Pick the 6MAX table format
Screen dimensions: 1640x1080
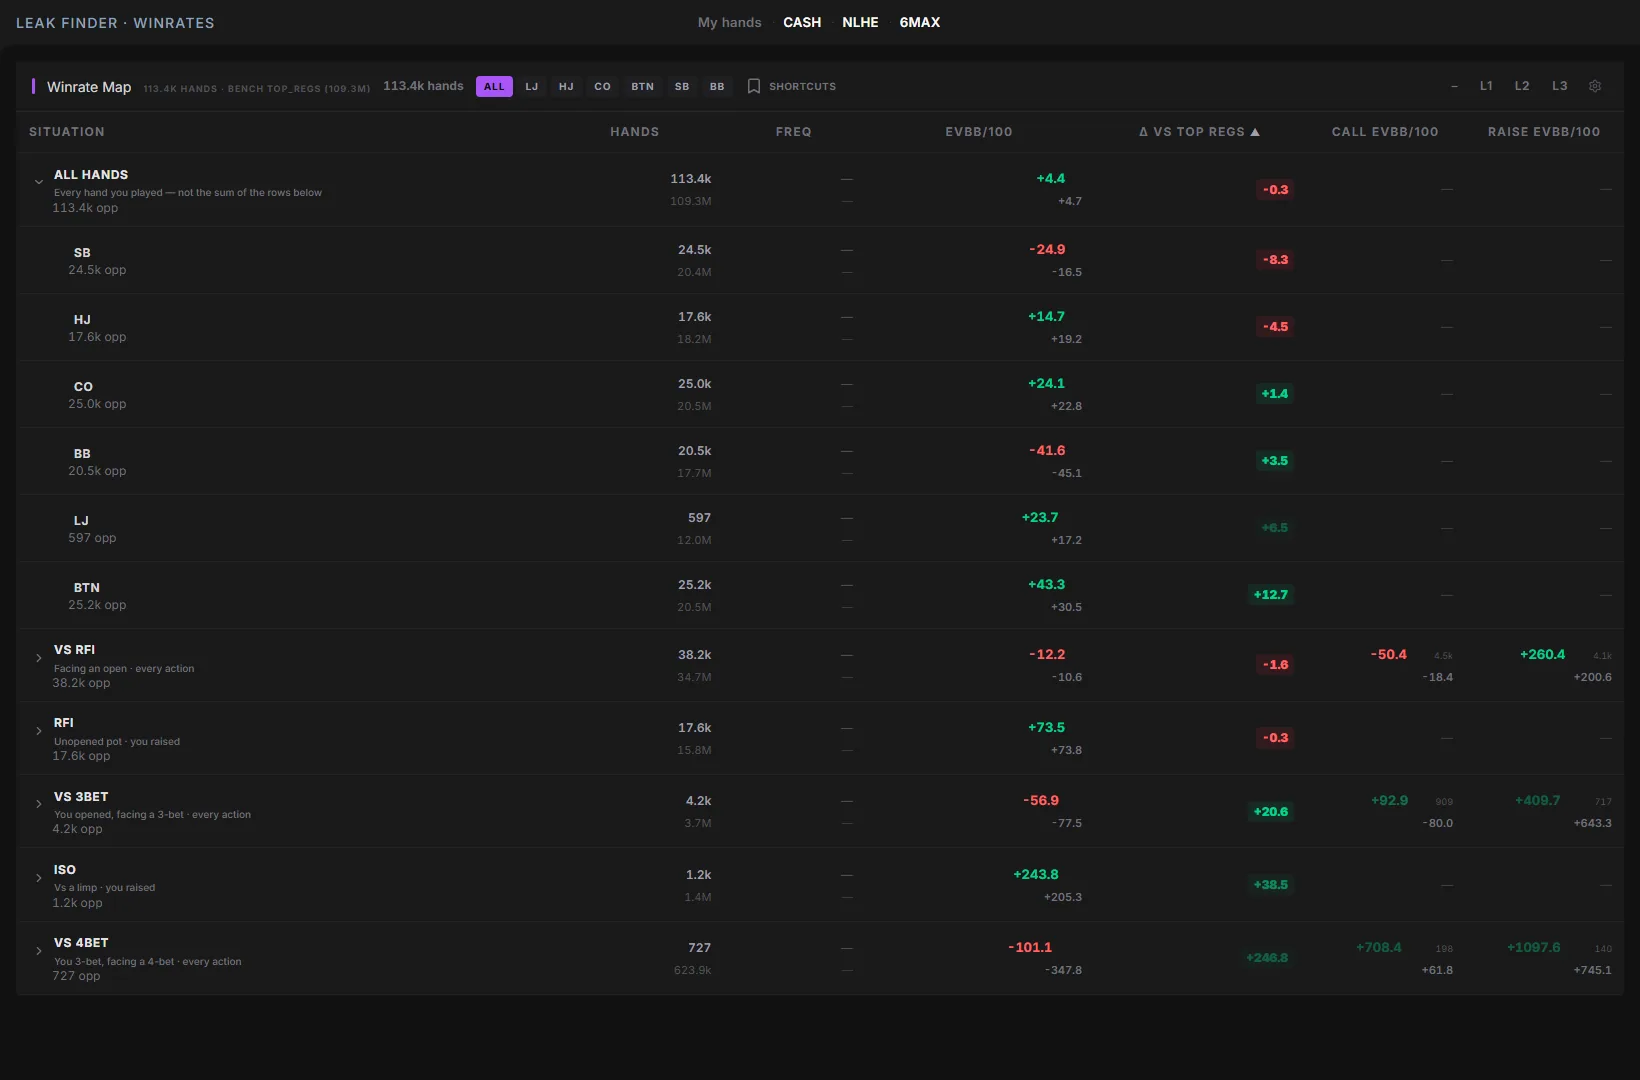pyautogui.click(x=920, y=22)
